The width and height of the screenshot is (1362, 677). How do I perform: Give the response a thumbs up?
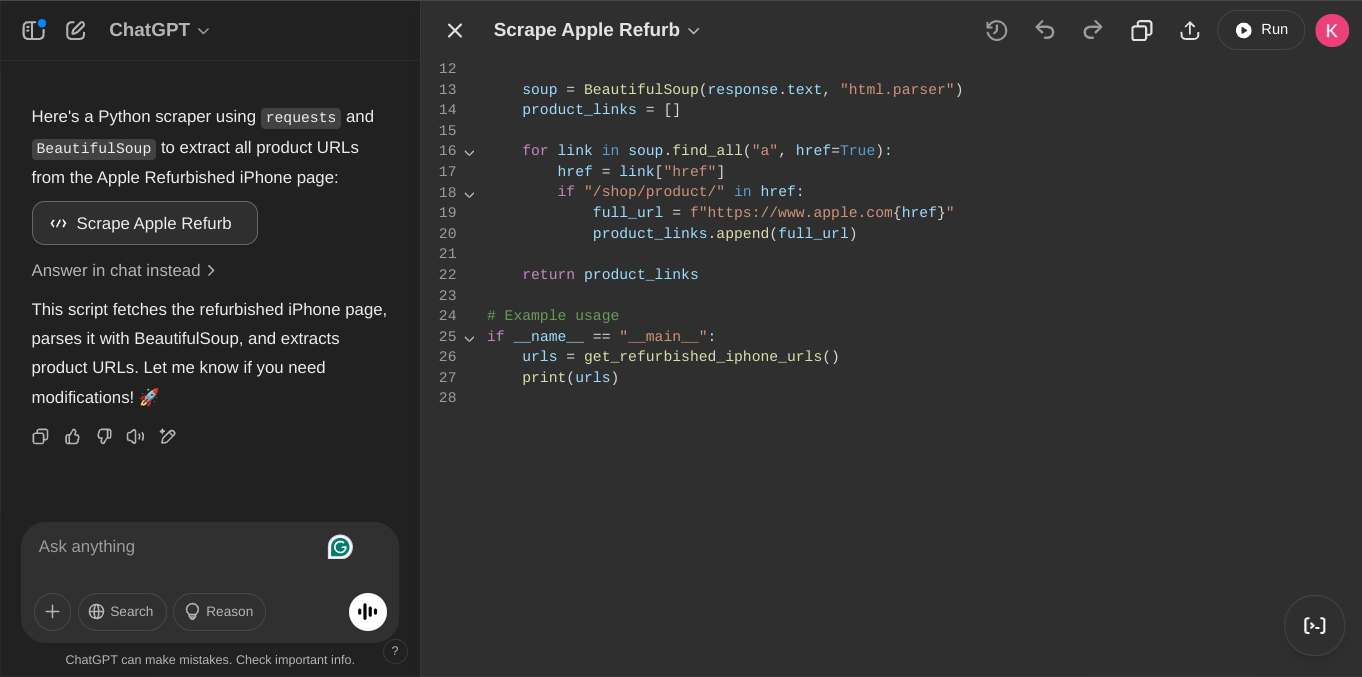coord(72,436)
